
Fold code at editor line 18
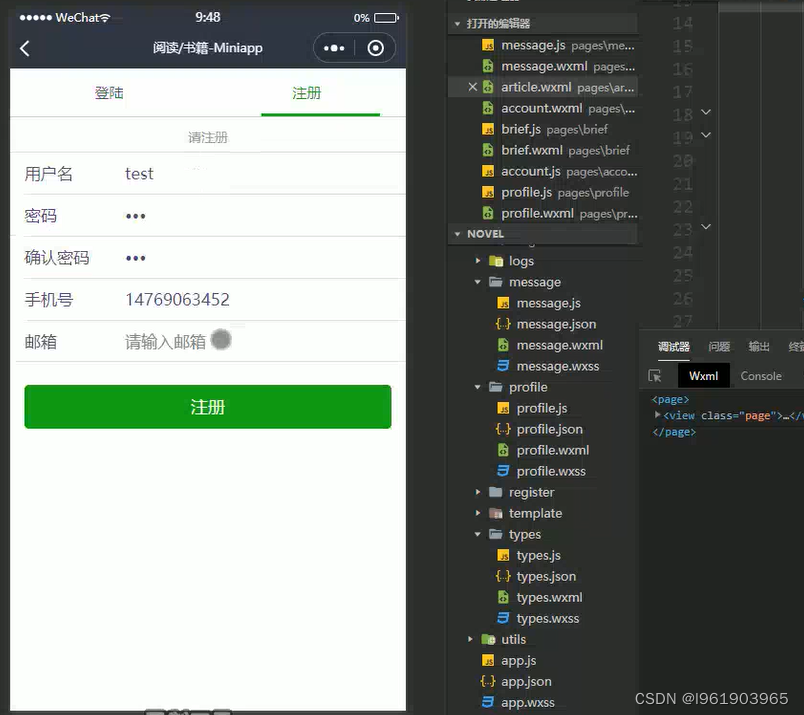click(706, 112)
